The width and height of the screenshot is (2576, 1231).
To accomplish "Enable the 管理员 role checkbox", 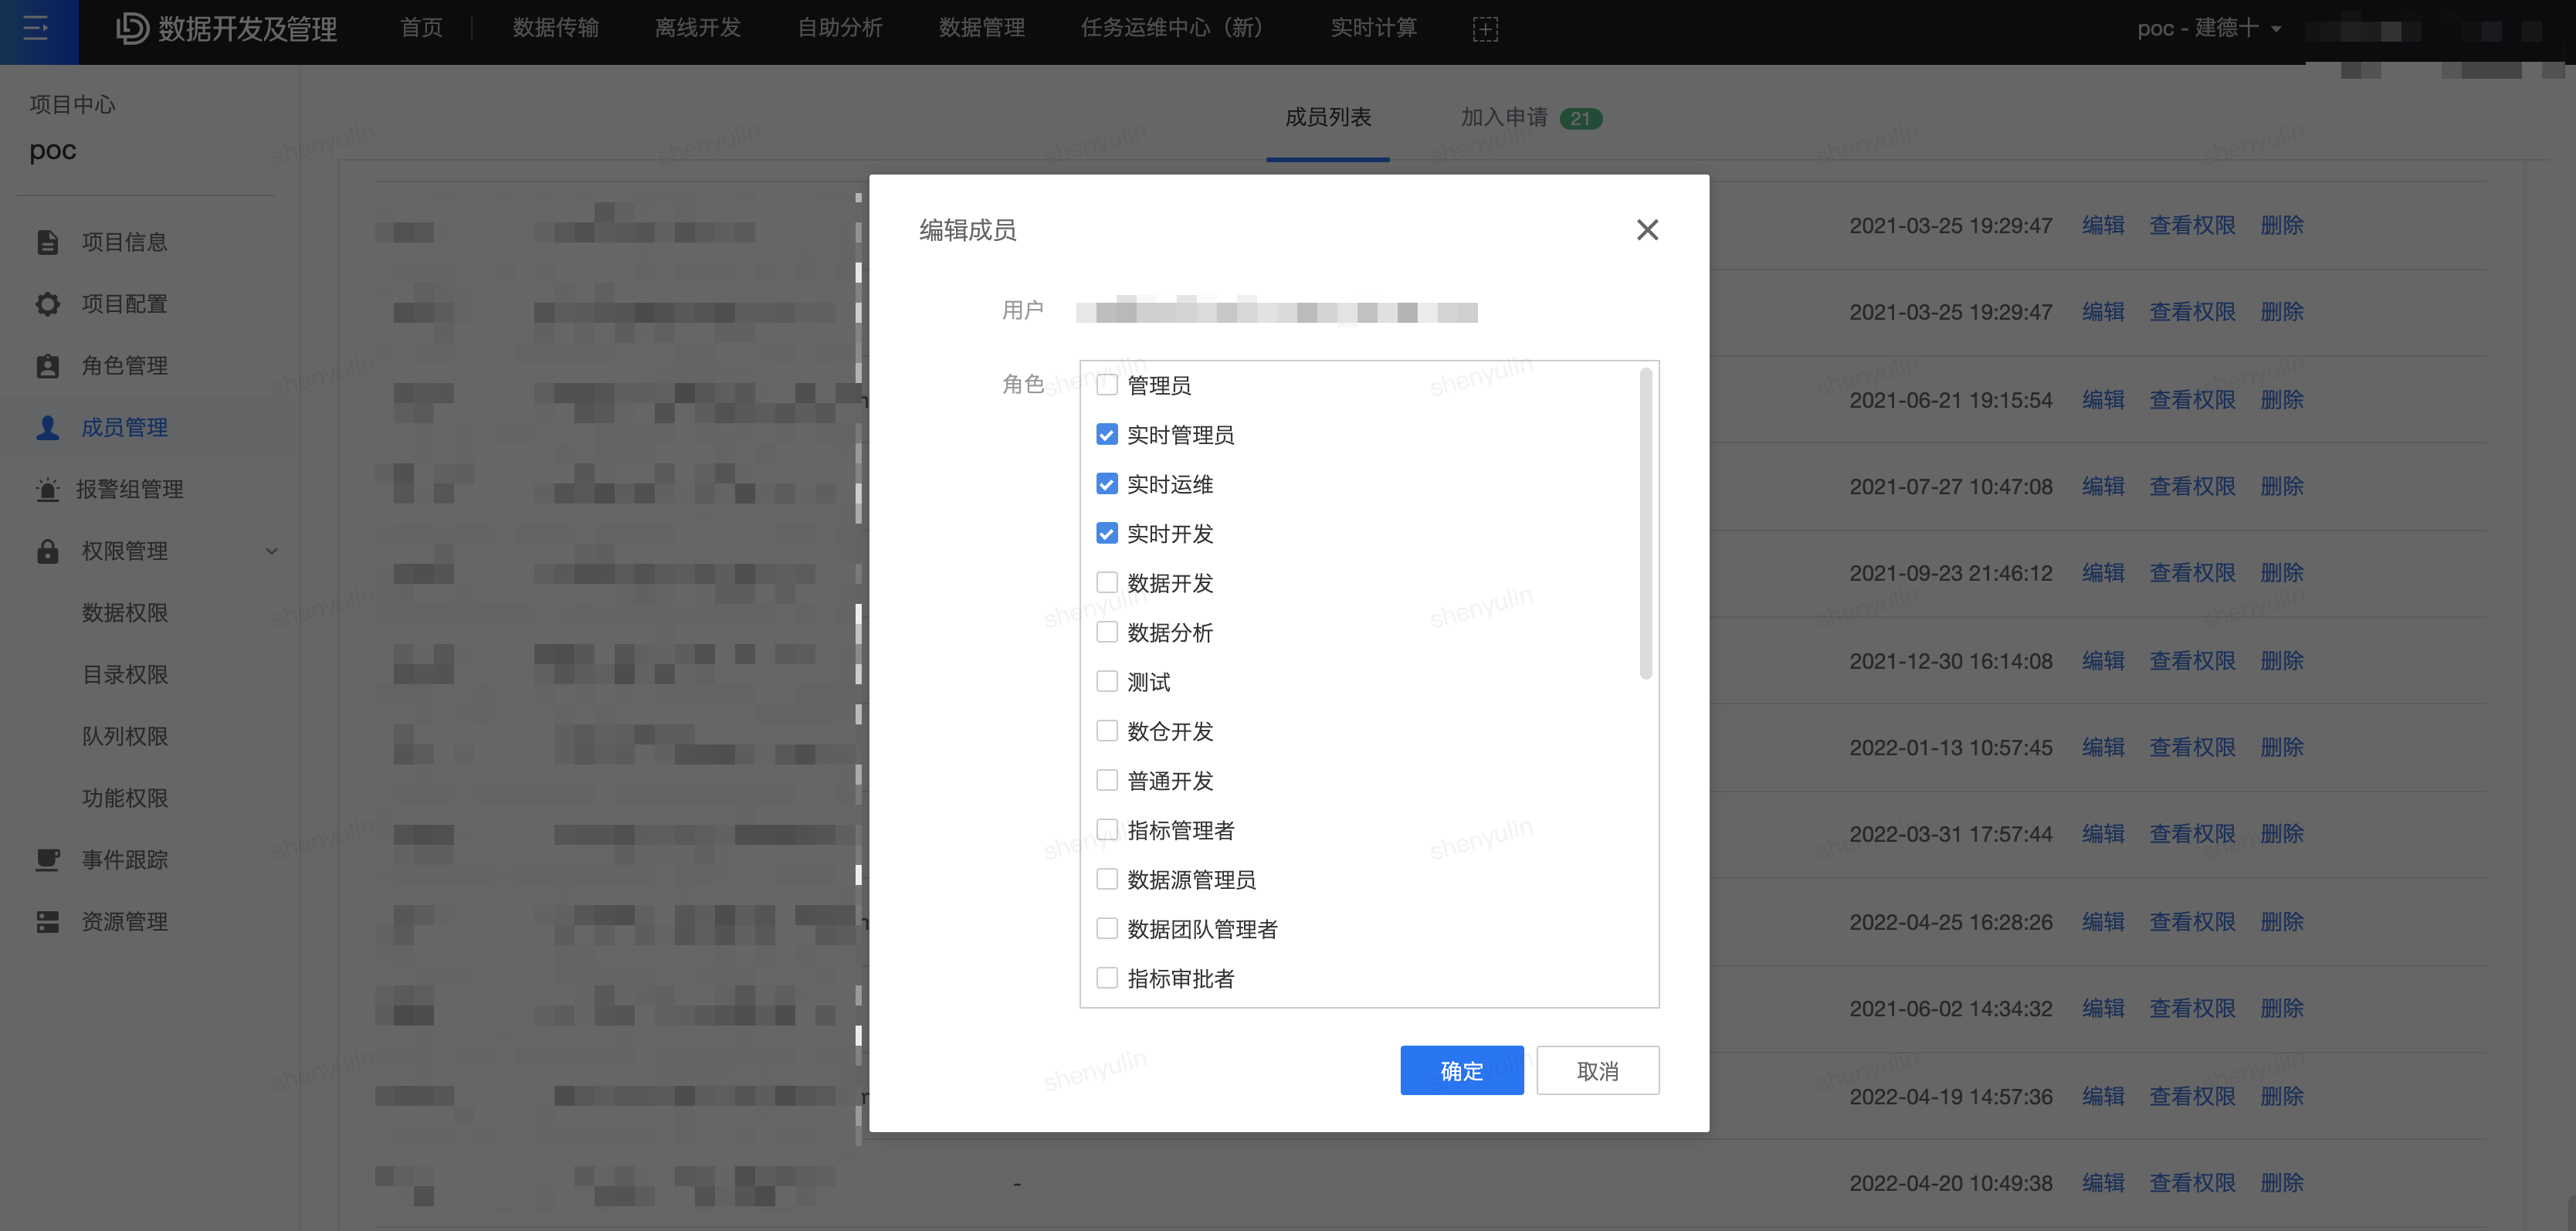I will point(1106,384).
